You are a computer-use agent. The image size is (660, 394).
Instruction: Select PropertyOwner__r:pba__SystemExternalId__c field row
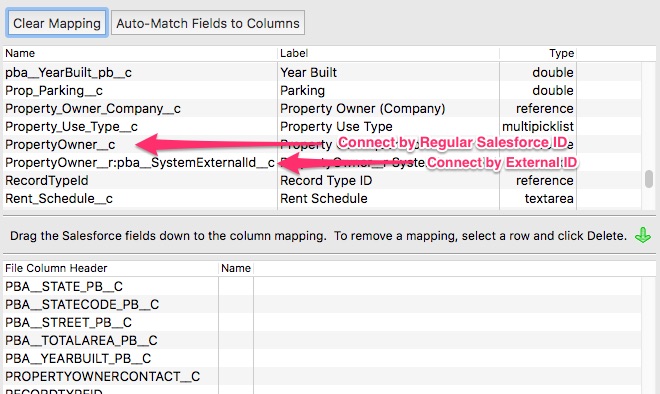pyautogui.click(x=322, y=162)
